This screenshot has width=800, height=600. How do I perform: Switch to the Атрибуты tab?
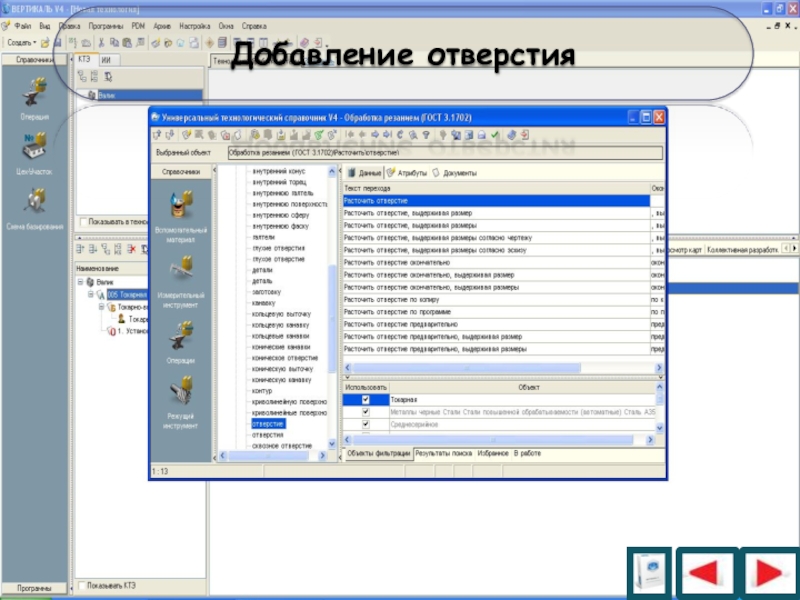[407, 173]
